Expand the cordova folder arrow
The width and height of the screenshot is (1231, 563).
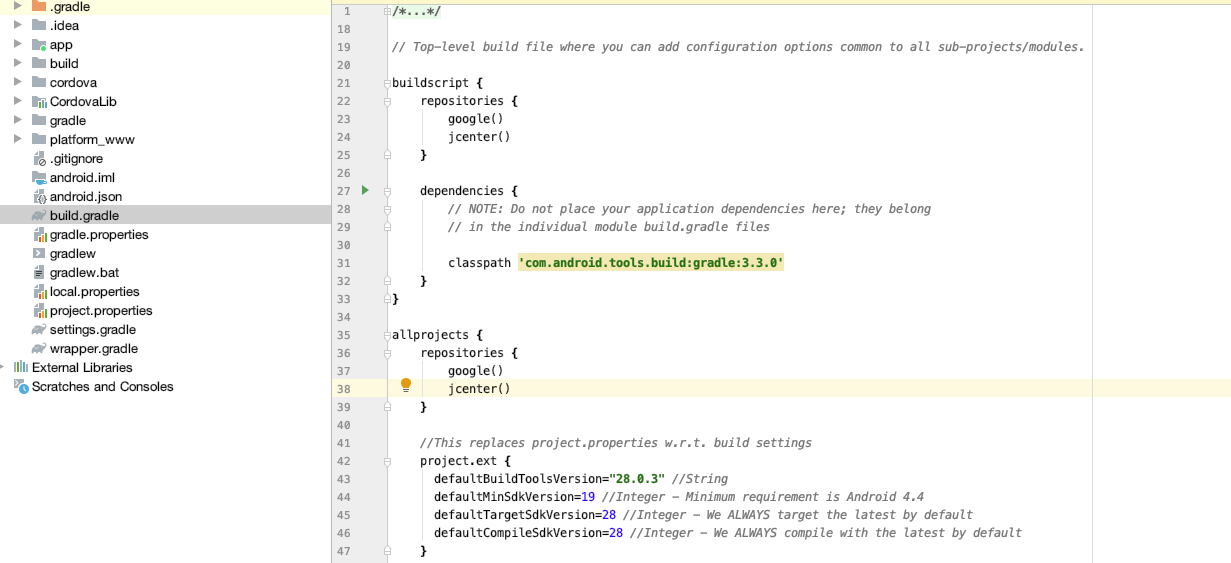tap(18, 82)
